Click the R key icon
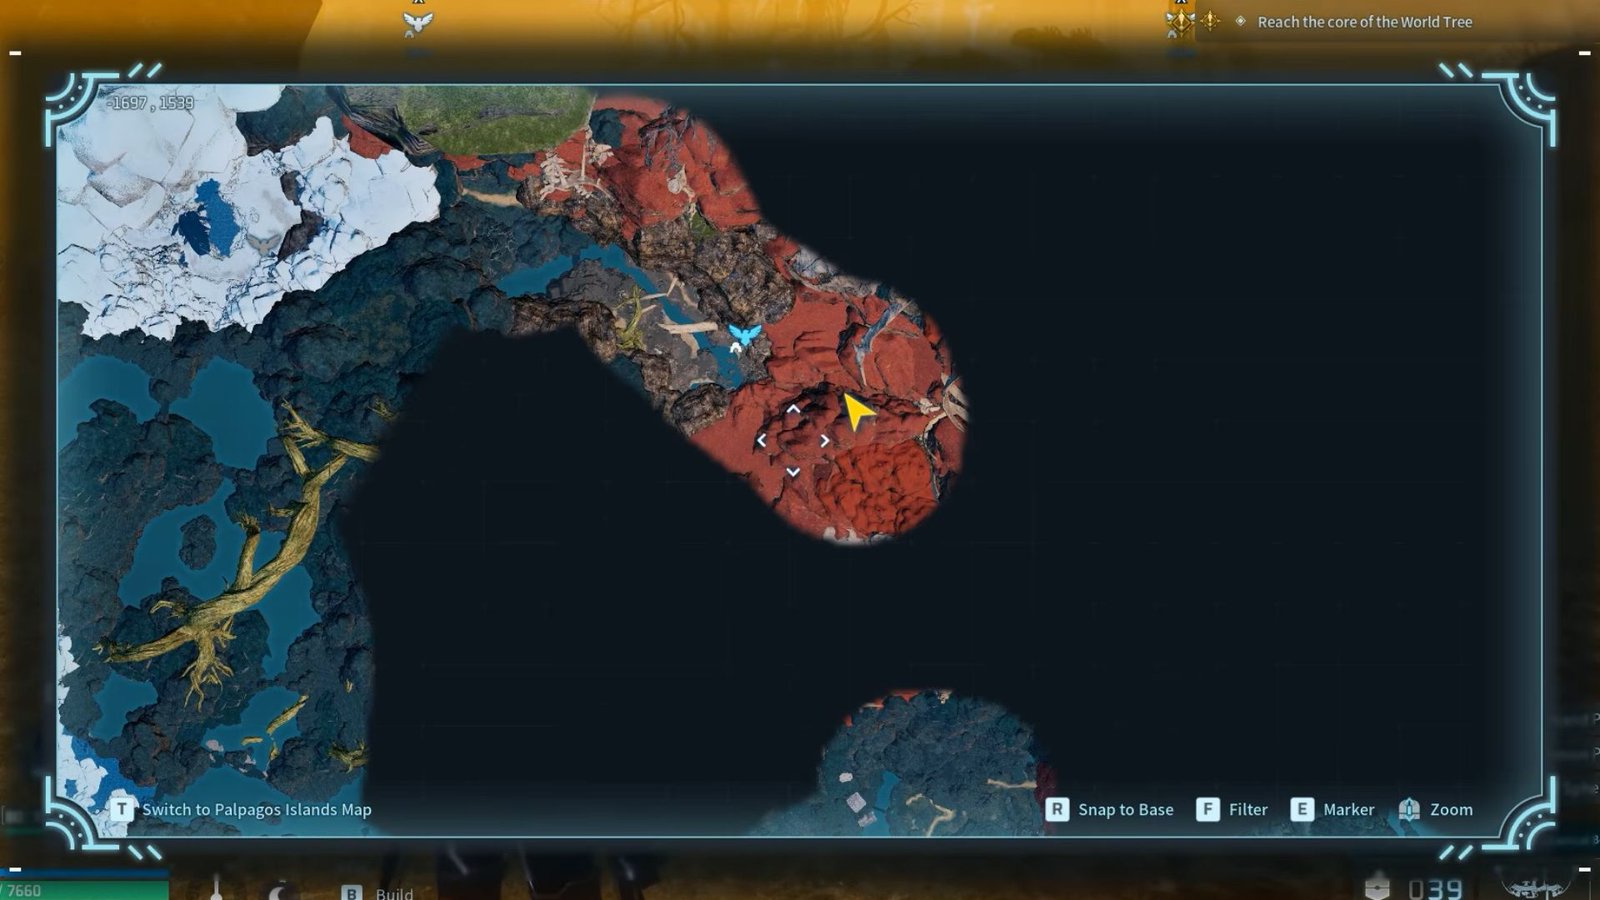This screenshot has height=900, width=1600. (1057, 809)
